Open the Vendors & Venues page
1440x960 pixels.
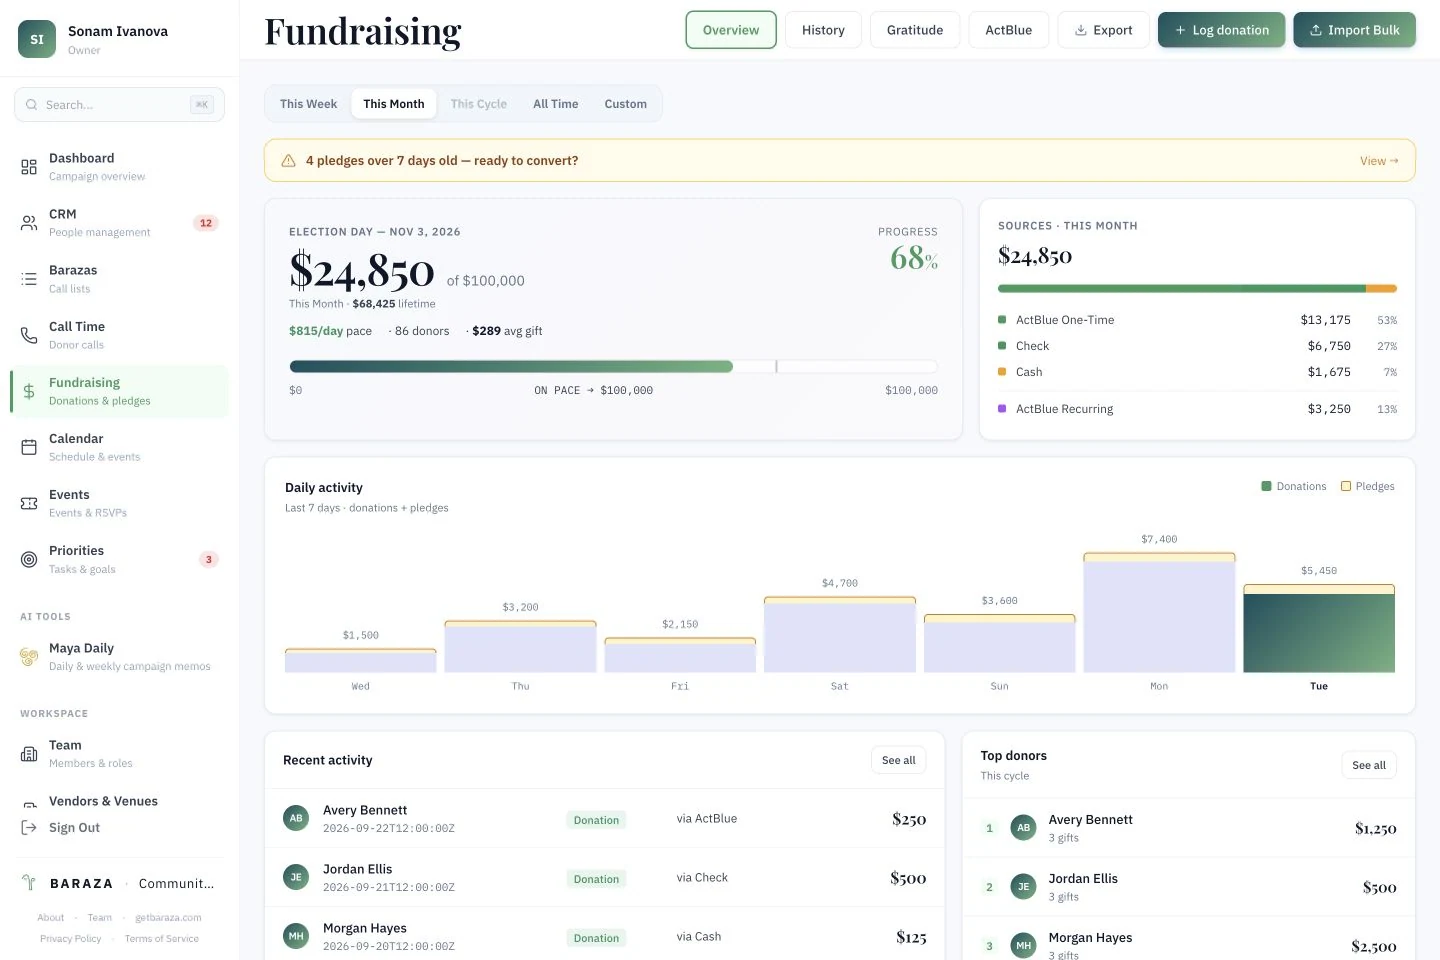click(x=103, y=801)
